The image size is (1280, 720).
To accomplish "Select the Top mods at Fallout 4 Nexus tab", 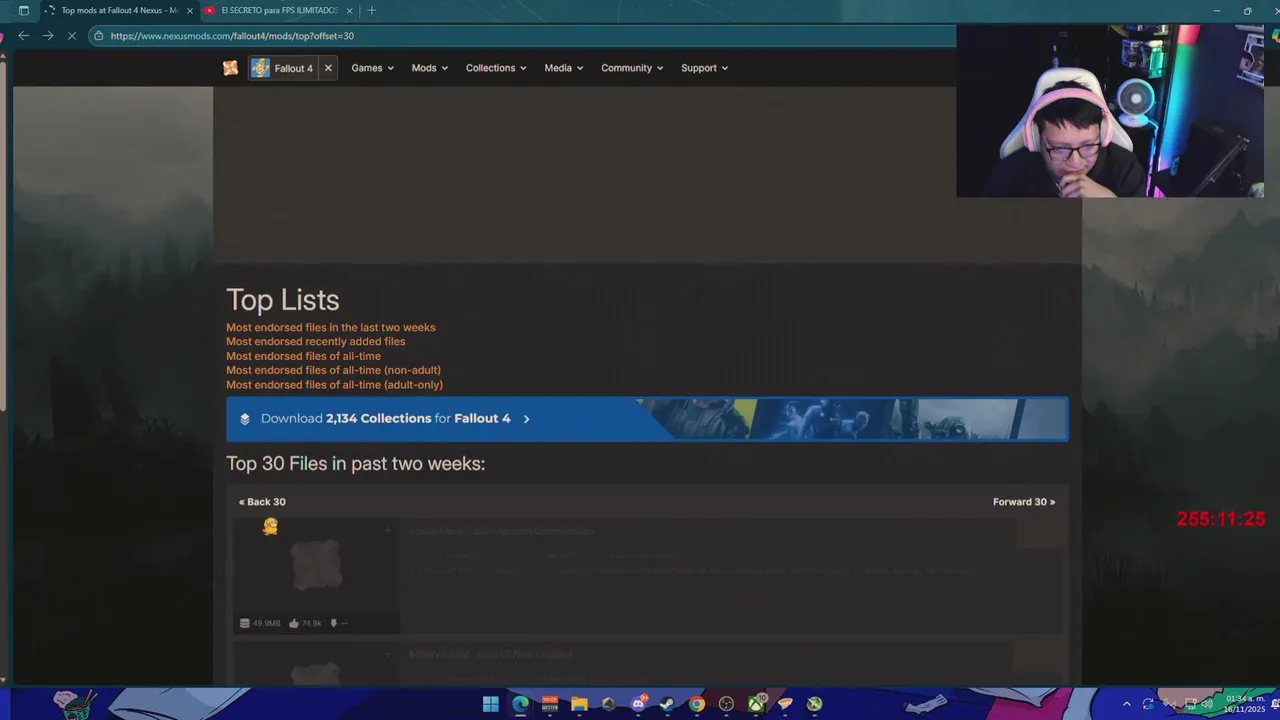I will (x=118, y=11).
